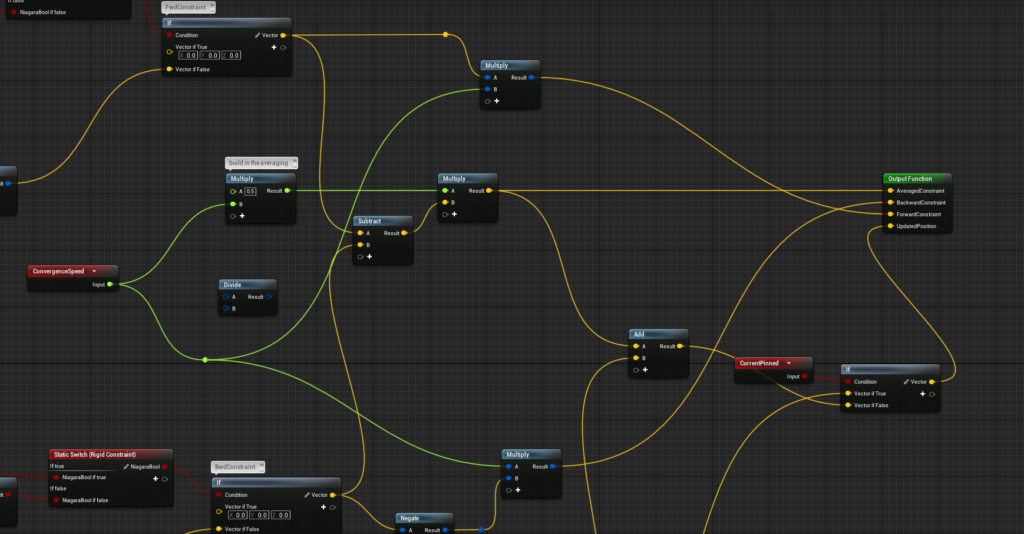Click the B pin of the Divide node
1024x534 pixels.
[x=226, y=309]
